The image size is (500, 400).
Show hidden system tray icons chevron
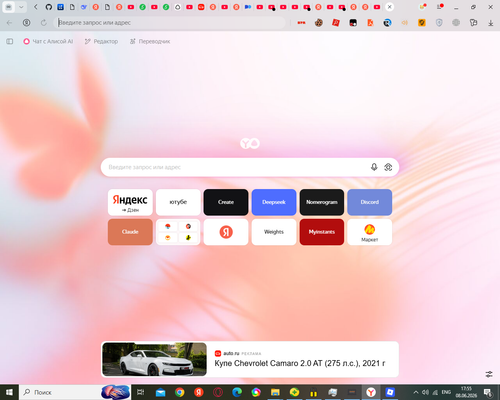pos(416,392)
